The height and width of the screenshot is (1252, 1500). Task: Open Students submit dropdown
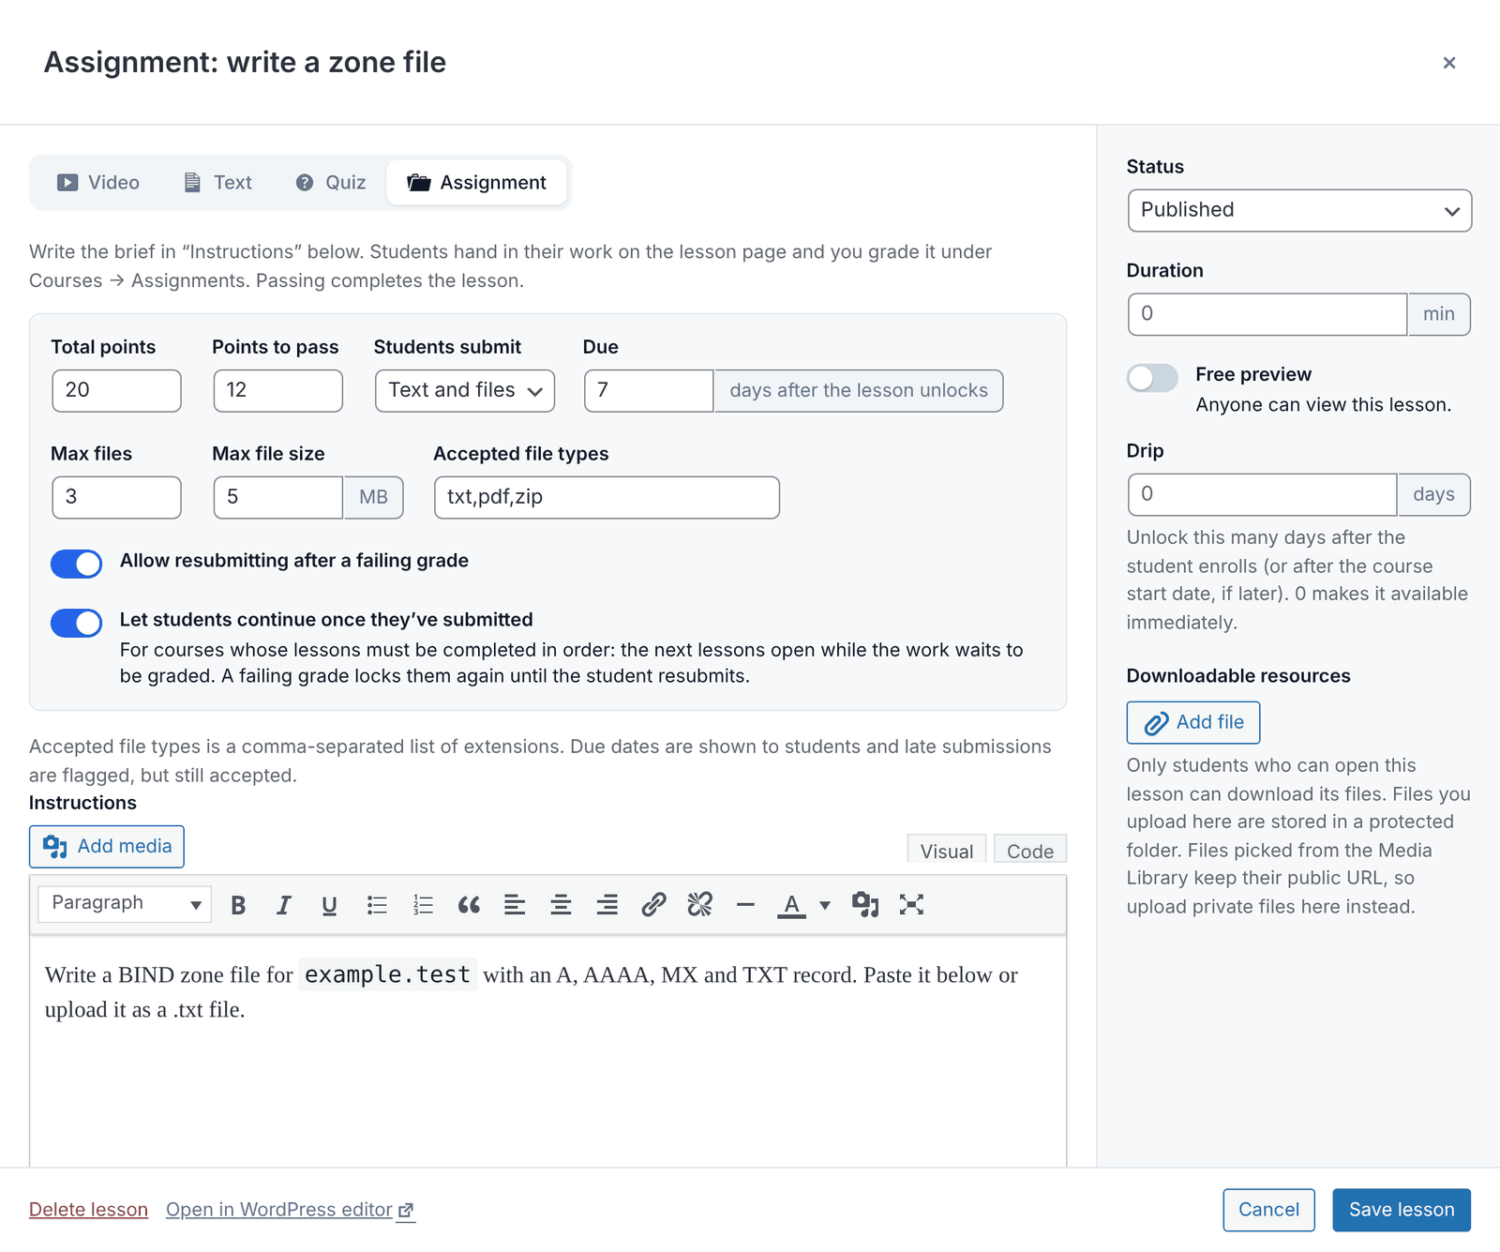[465, 391]
